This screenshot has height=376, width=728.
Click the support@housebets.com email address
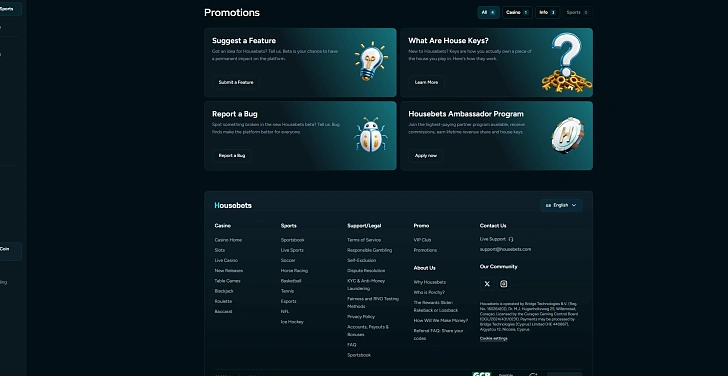pyautogui.click(x=505, y=249)
